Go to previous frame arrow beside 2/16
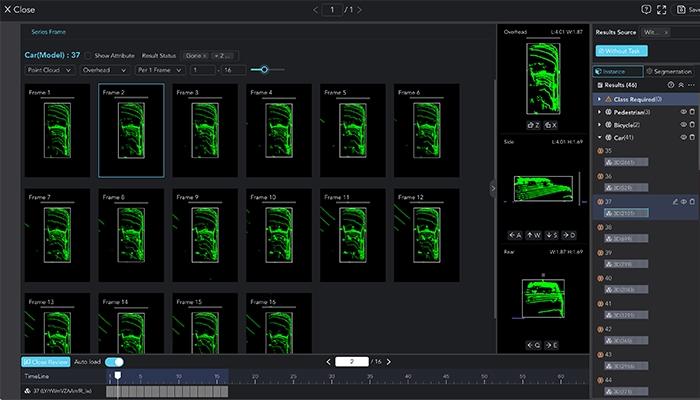The width and height of the screenshot is (700, 400). pos(329,362)
